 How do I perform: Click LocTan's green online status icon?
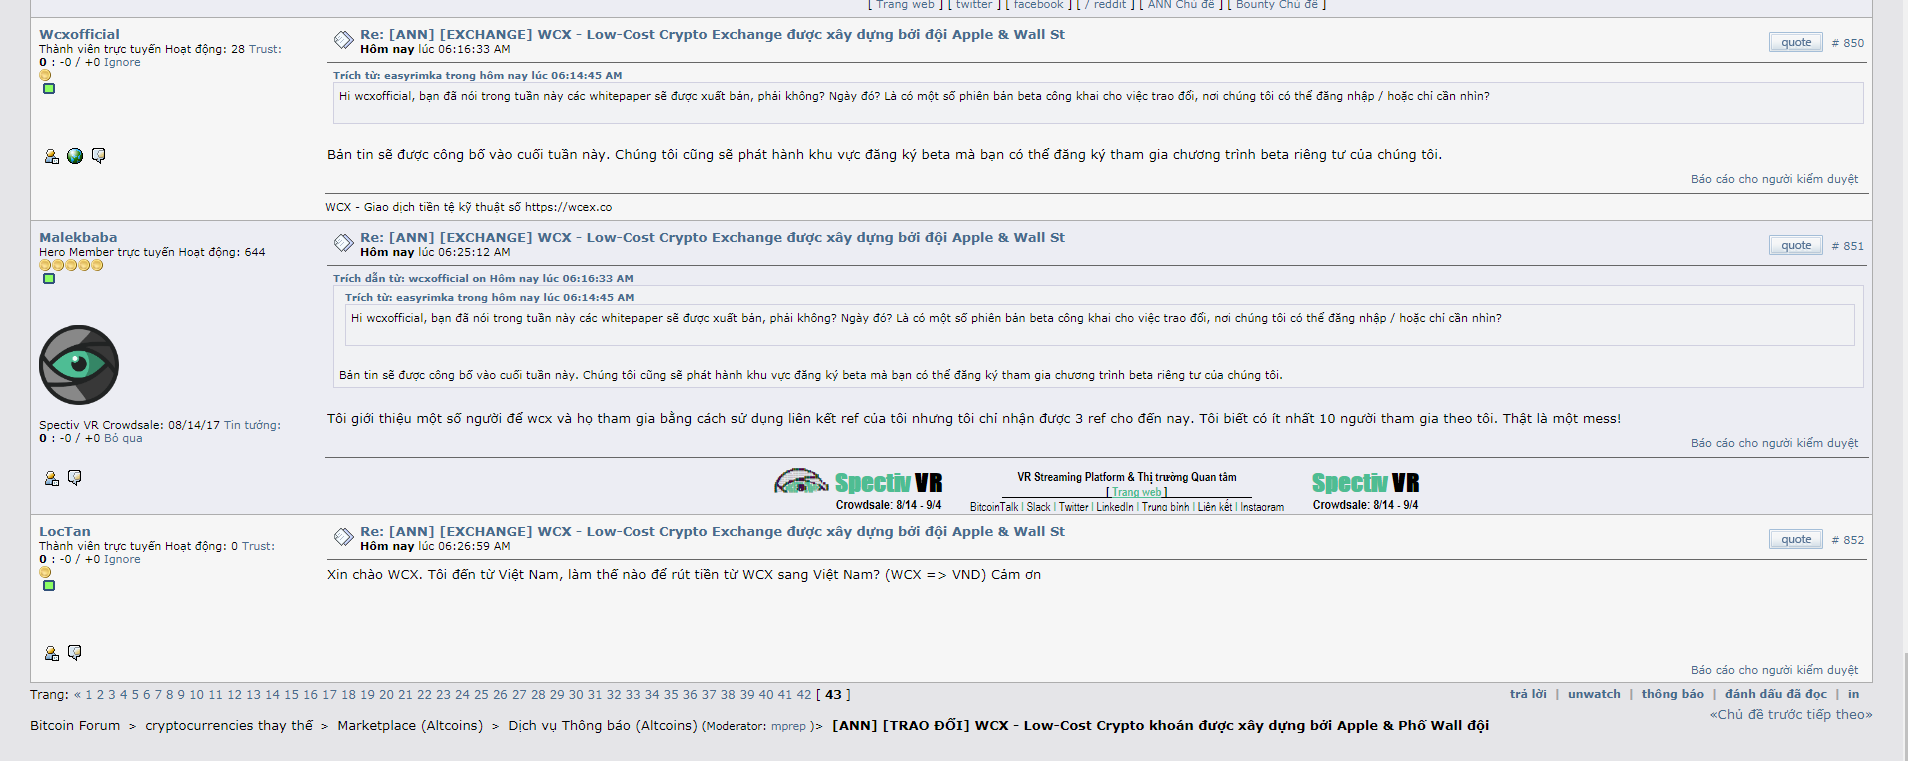[49, 585]
